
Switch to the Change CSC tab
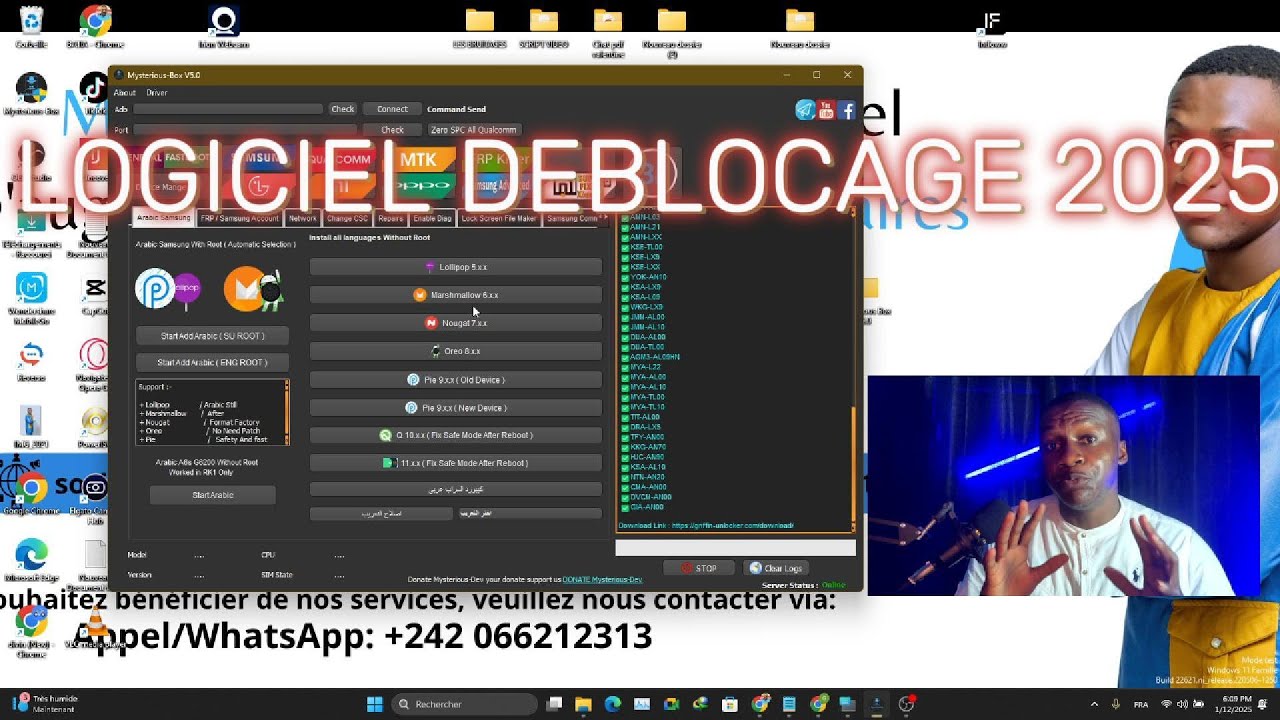point(347,218)
